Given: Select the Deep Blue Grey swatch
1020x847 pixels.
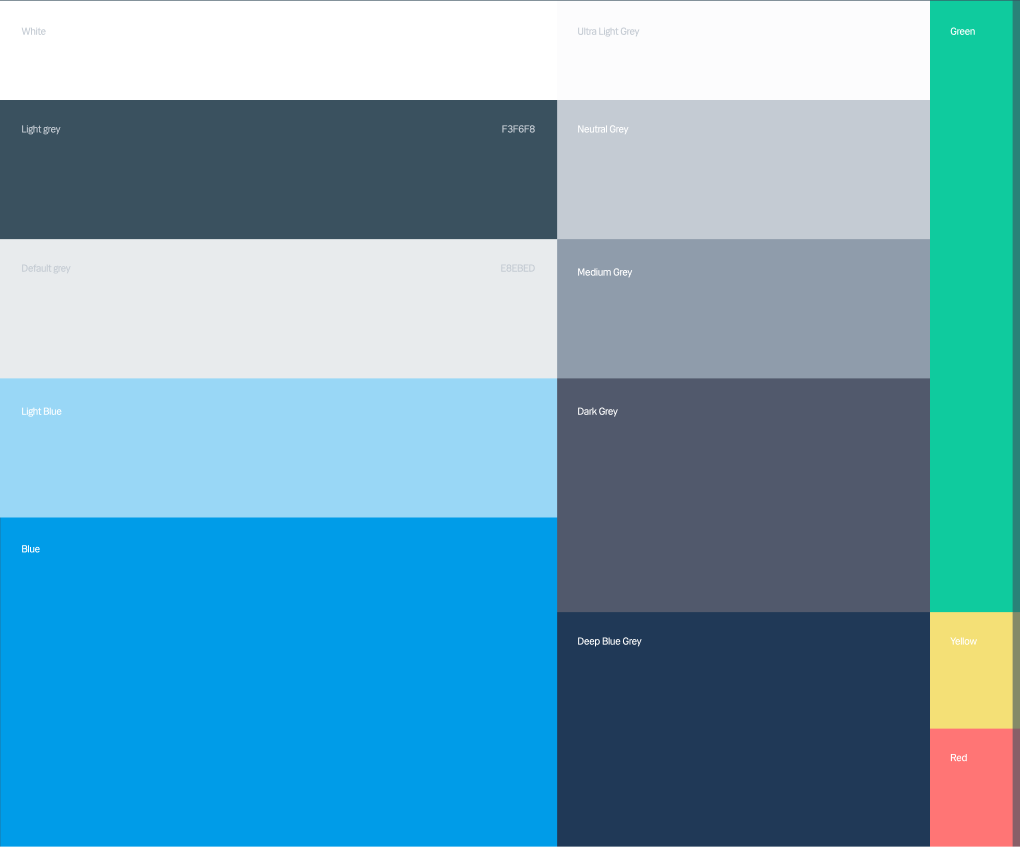Looking at the screenshot, I should tap(744, 729).
